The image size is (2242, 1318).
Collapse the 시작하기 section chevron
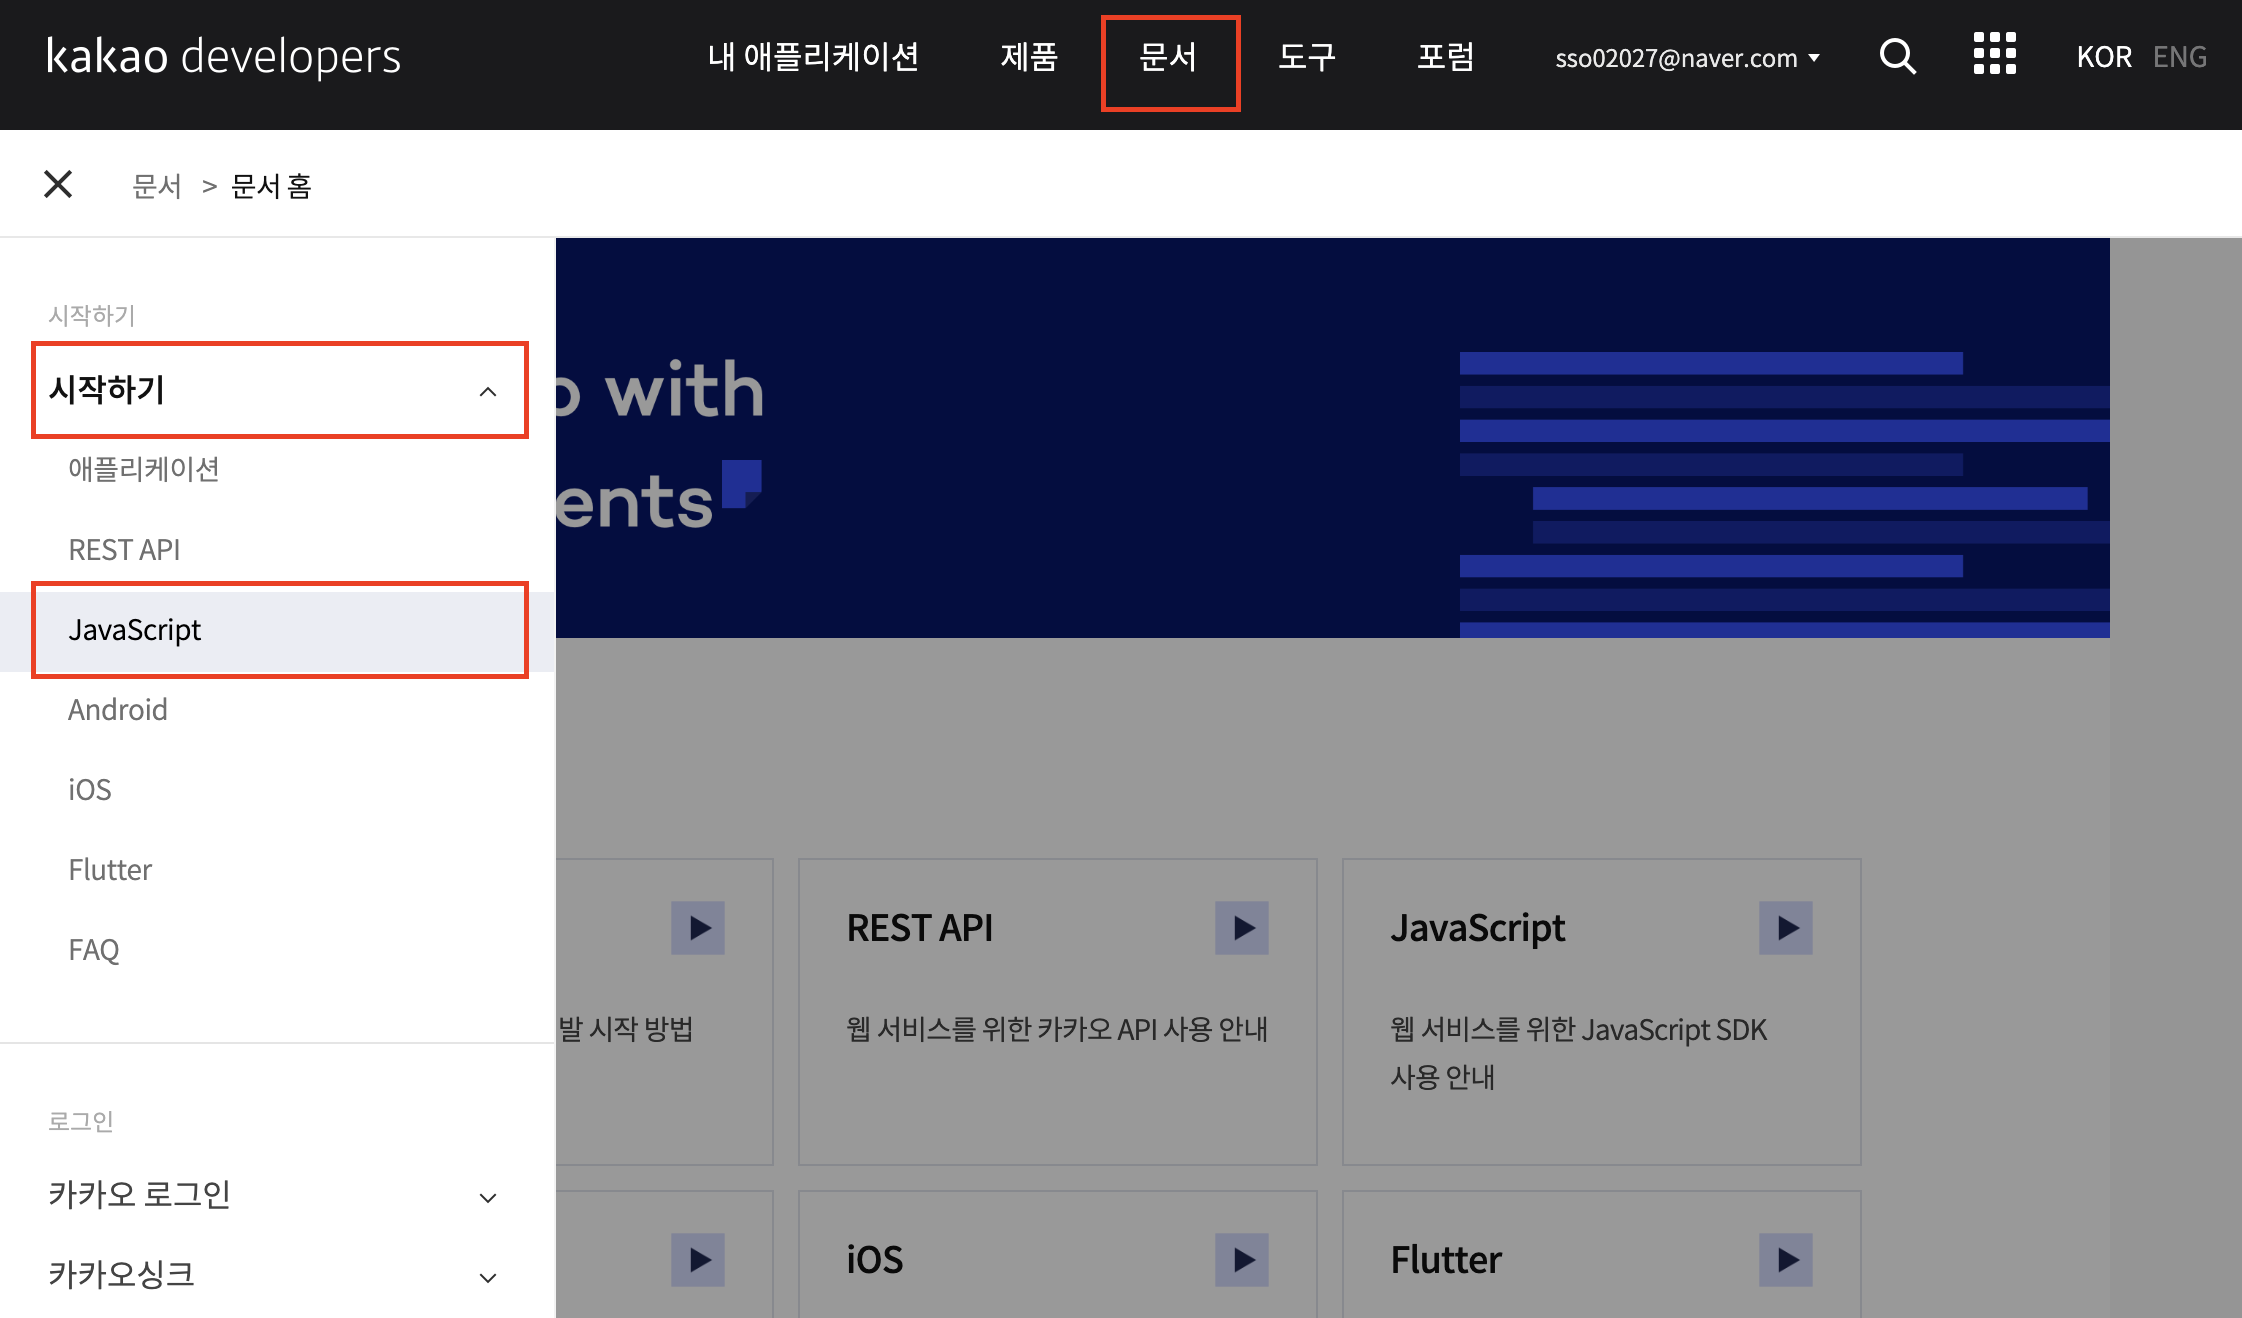point(488,391)
